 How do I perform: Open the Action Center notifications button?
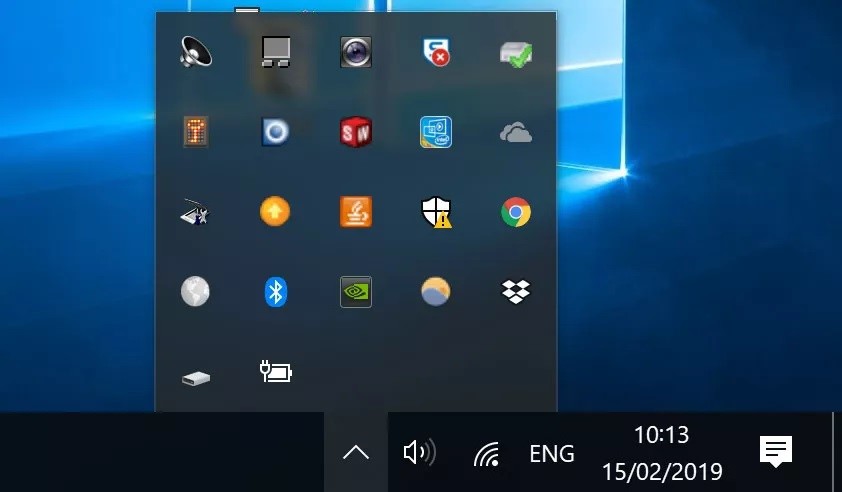(776, 452)
